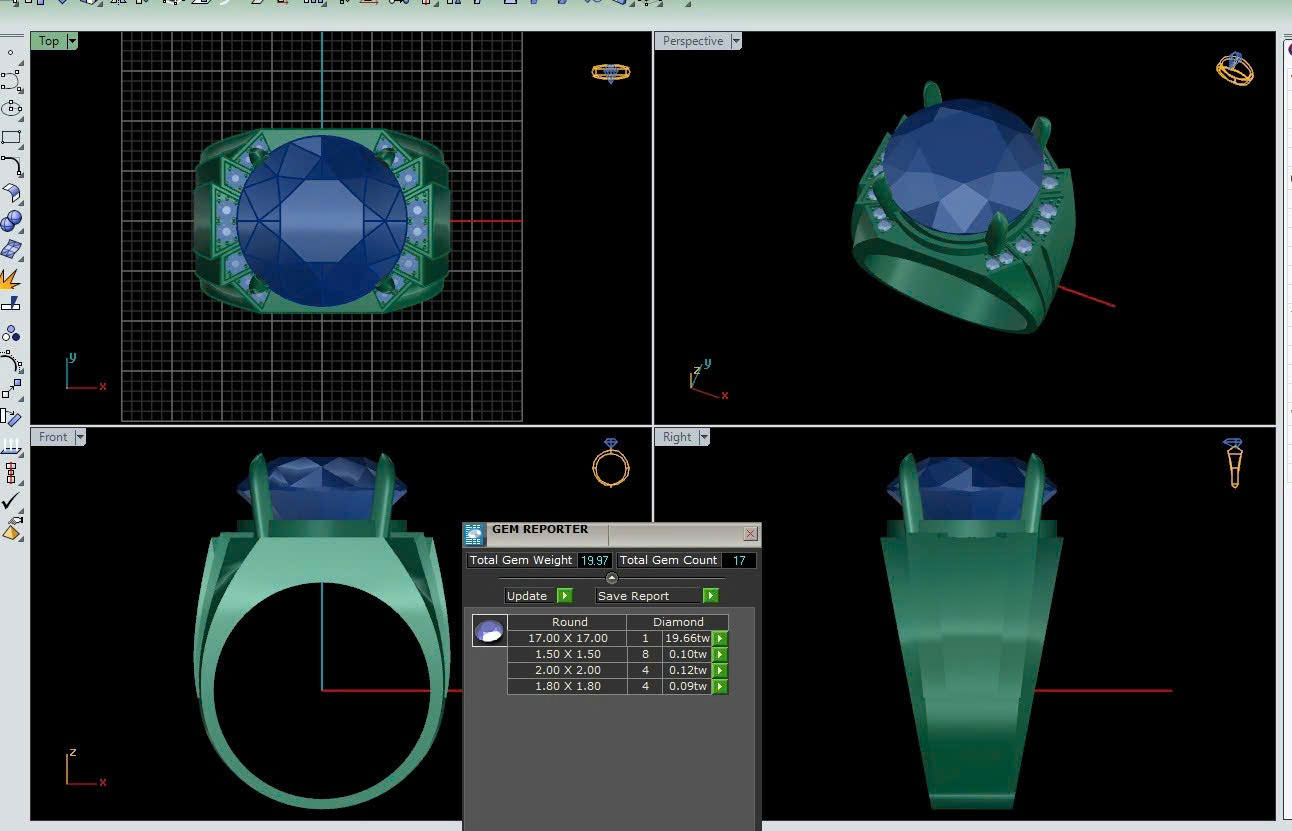Close the Gem Reporter panel
Screen dimensions: 1292x831
(x=750, y=534)
